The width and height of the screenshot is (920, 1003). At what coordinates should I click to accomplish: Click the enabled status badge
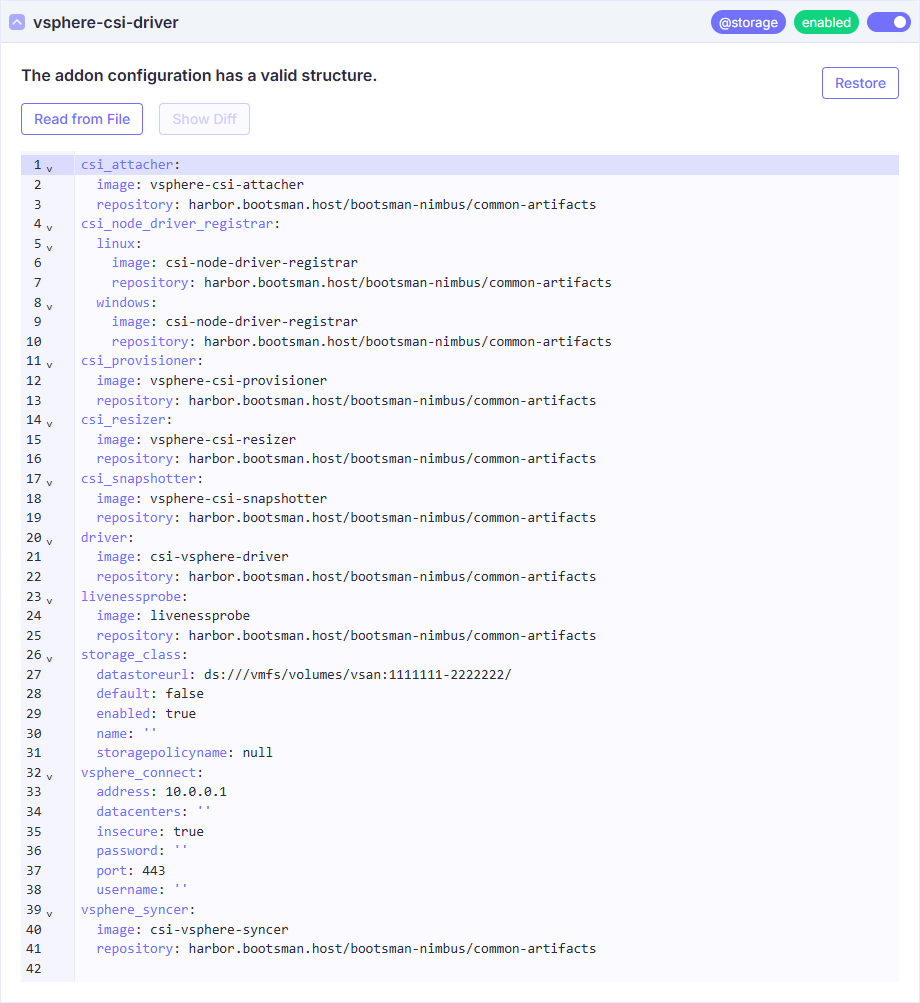pyautogui.click(x=826, y=22)
